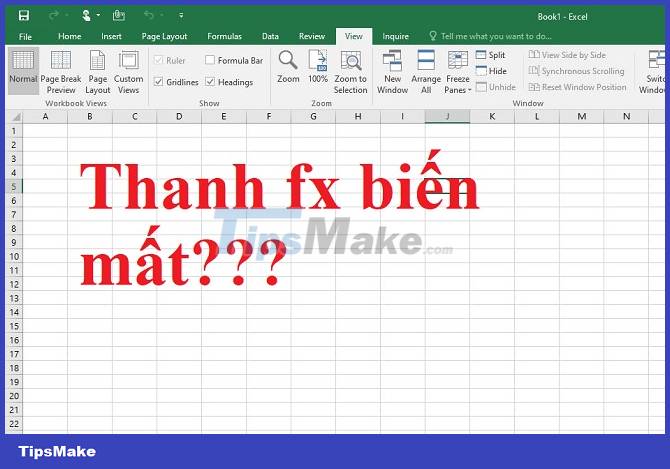Click the Unhide window button

[x=496, y=87]
